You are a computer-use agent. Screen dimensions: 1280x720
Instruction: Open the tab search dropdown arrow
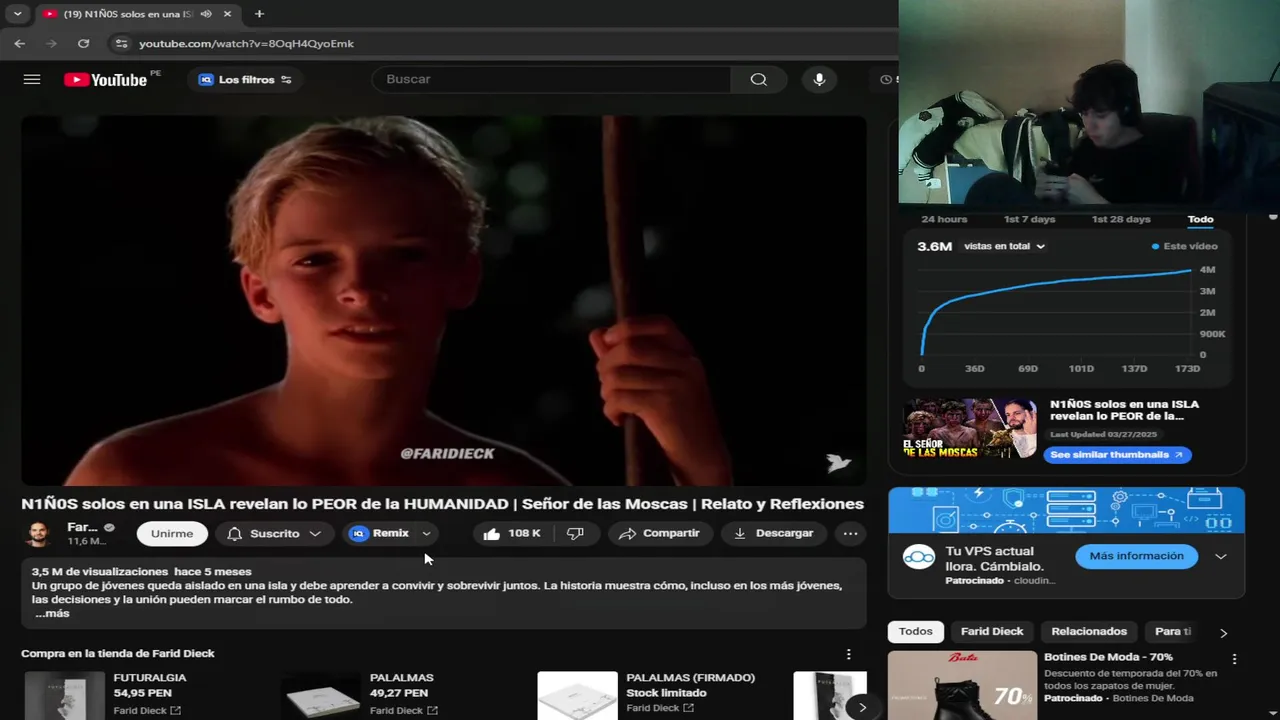(17, 14)
